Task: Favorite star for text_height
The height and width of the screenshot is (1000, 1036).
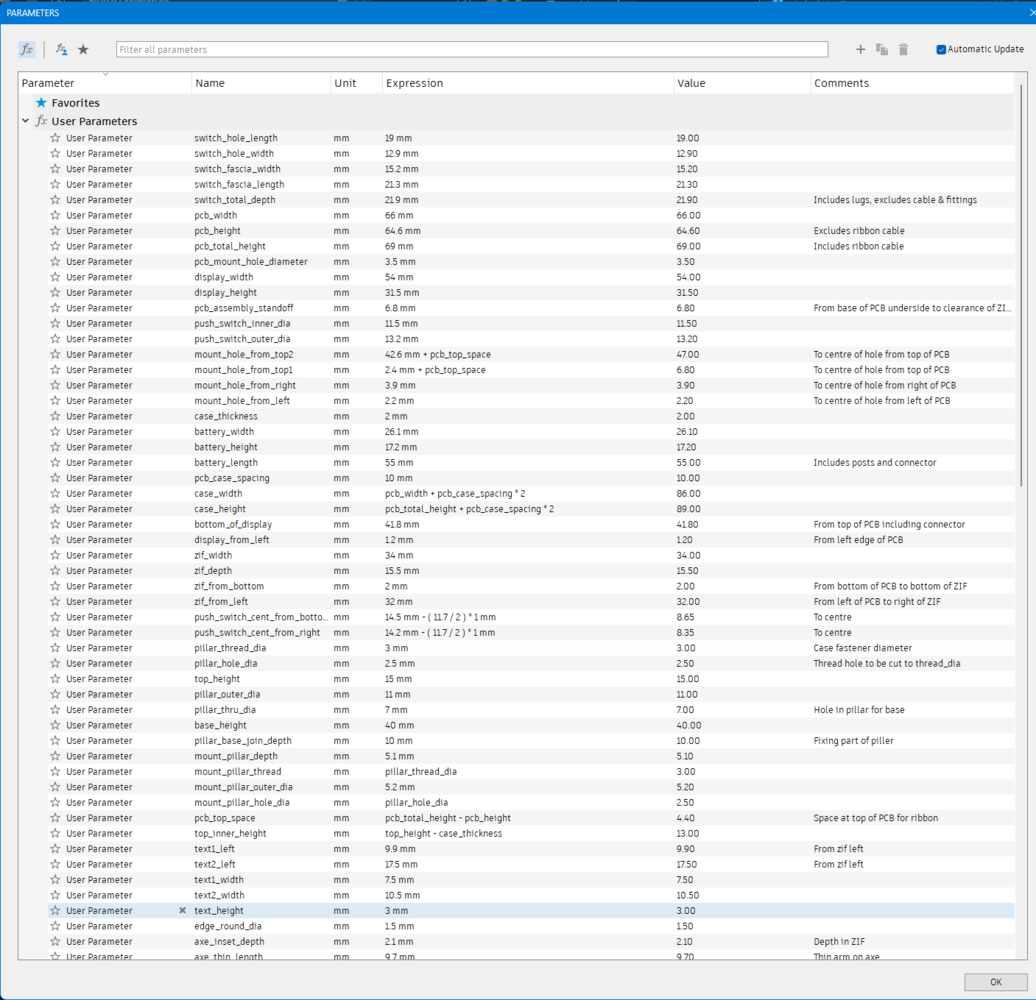Action: (56, 911)
